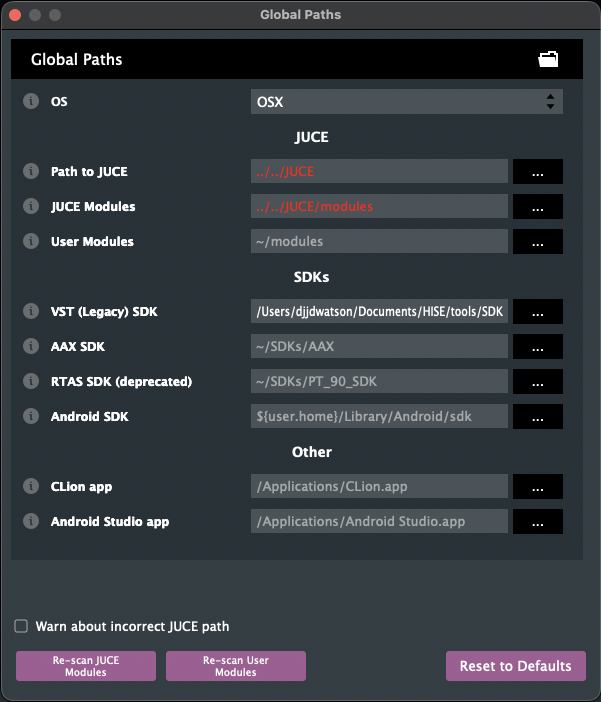601x702 pixels.
Task: Show info for VST (Legacy) SDK
Action: pos(30,311)
